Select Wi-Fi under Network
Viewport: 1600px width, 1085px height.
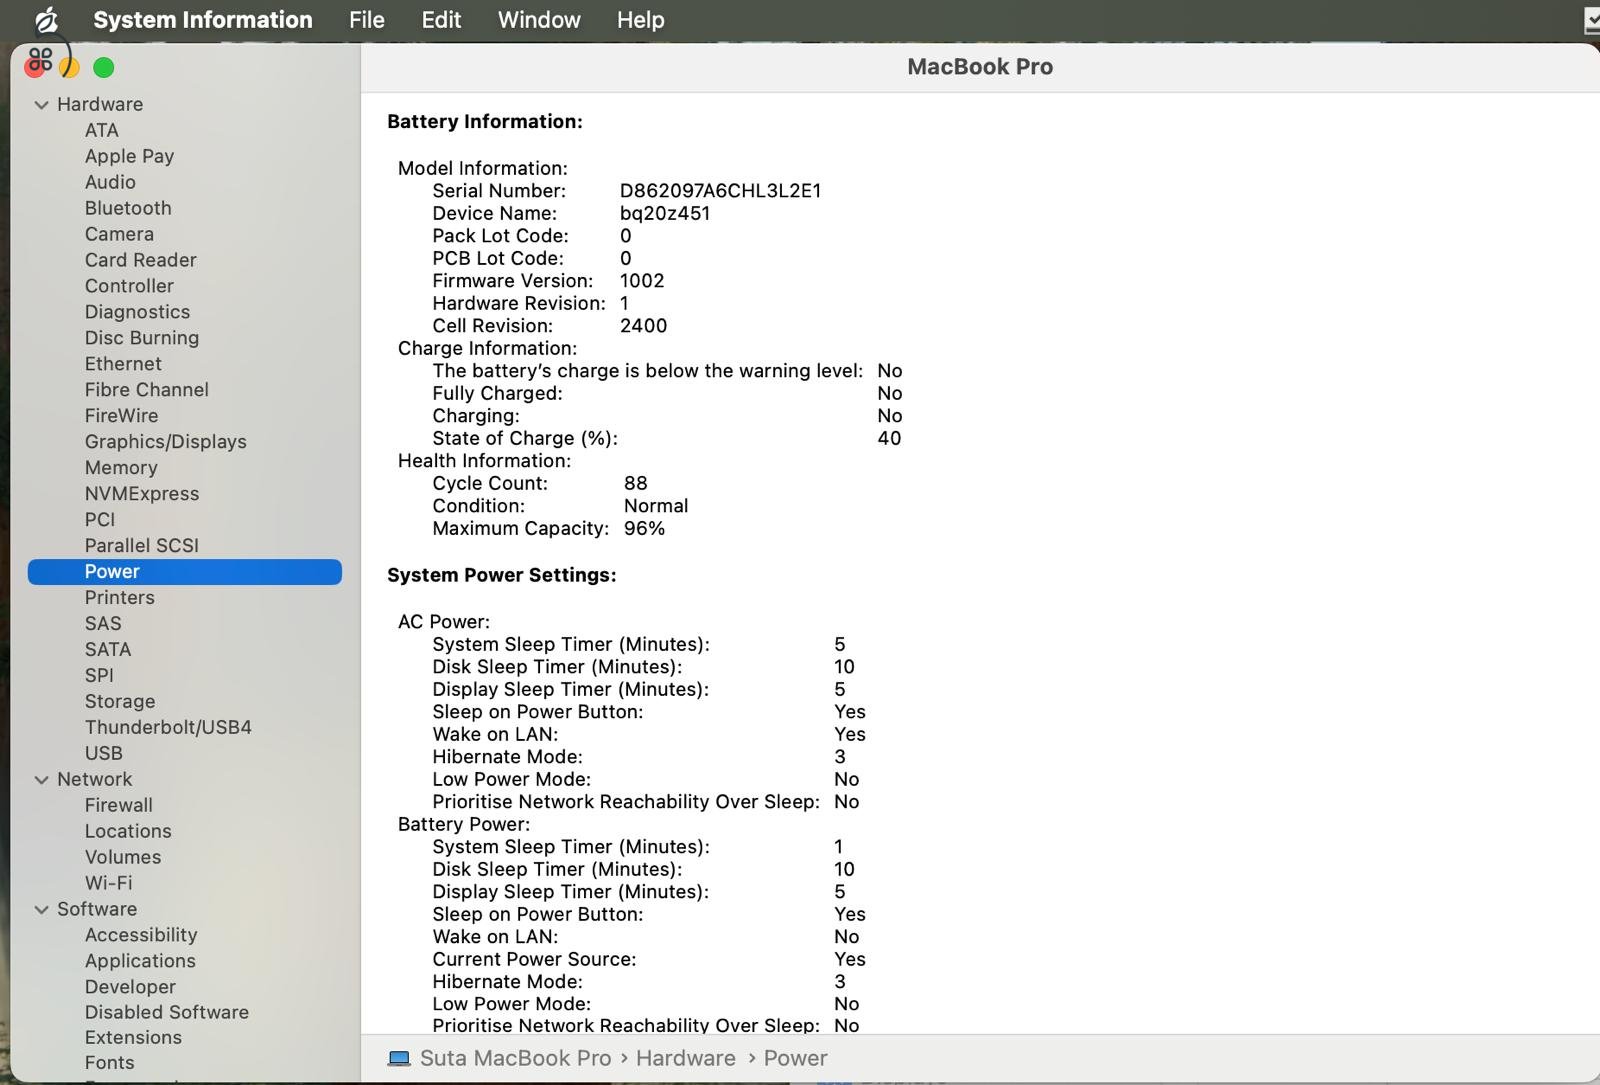click(108, 883)
